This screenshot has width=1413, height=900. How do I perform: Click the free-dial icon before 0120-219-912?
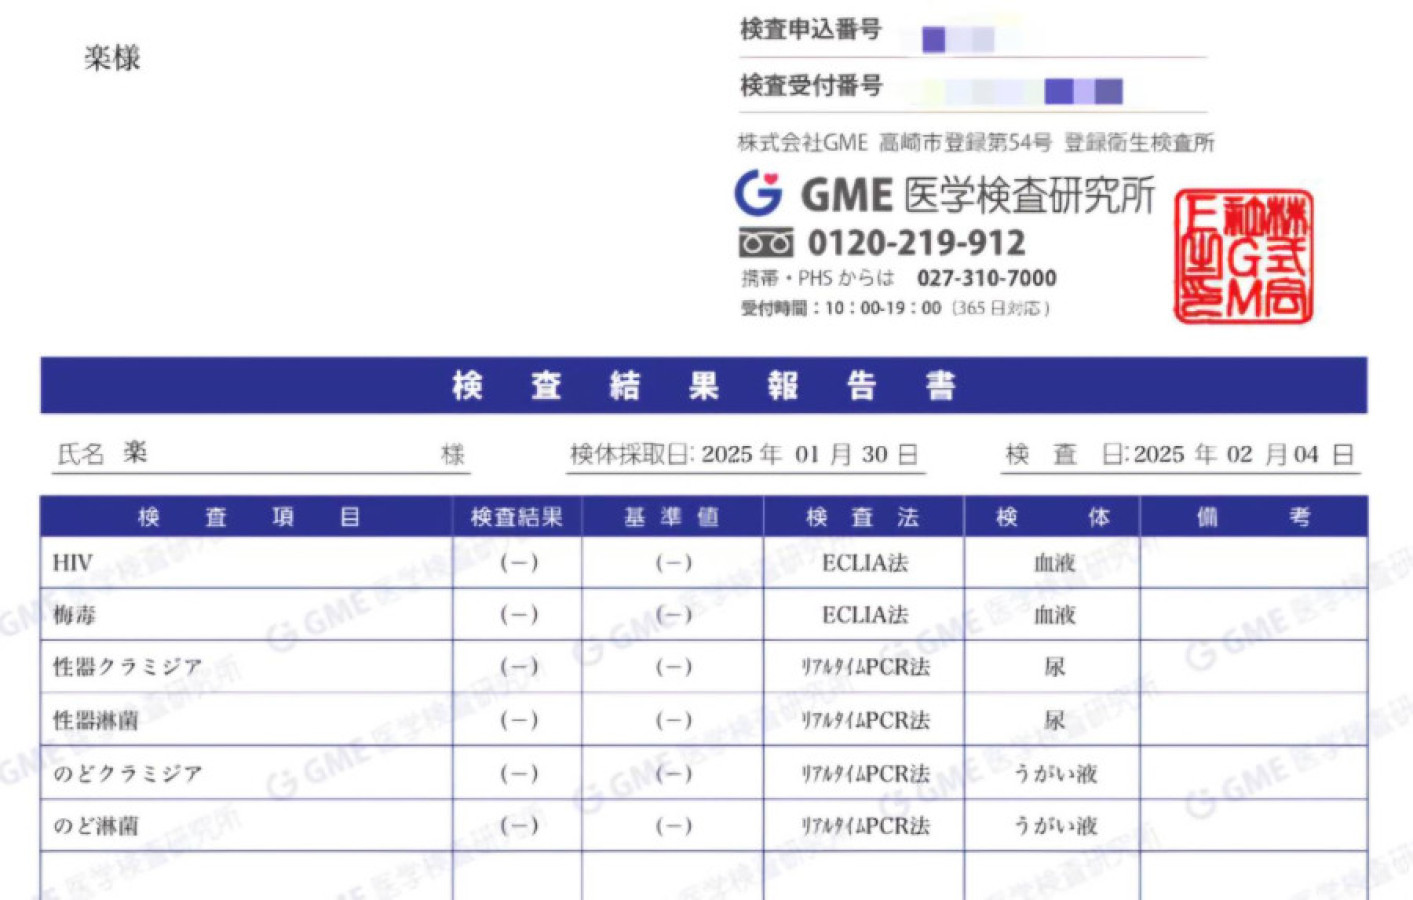tap(766, 243)
